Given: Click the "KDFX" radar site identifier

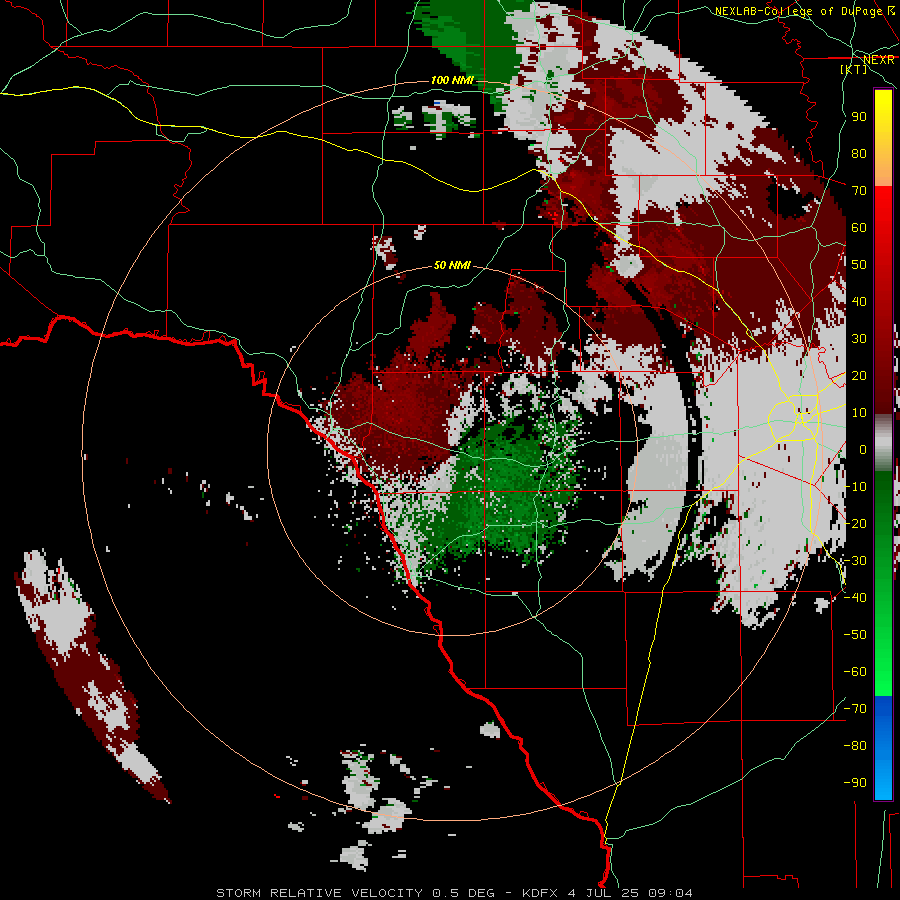Looking at the screenshot, I should (x=542, y=893).
